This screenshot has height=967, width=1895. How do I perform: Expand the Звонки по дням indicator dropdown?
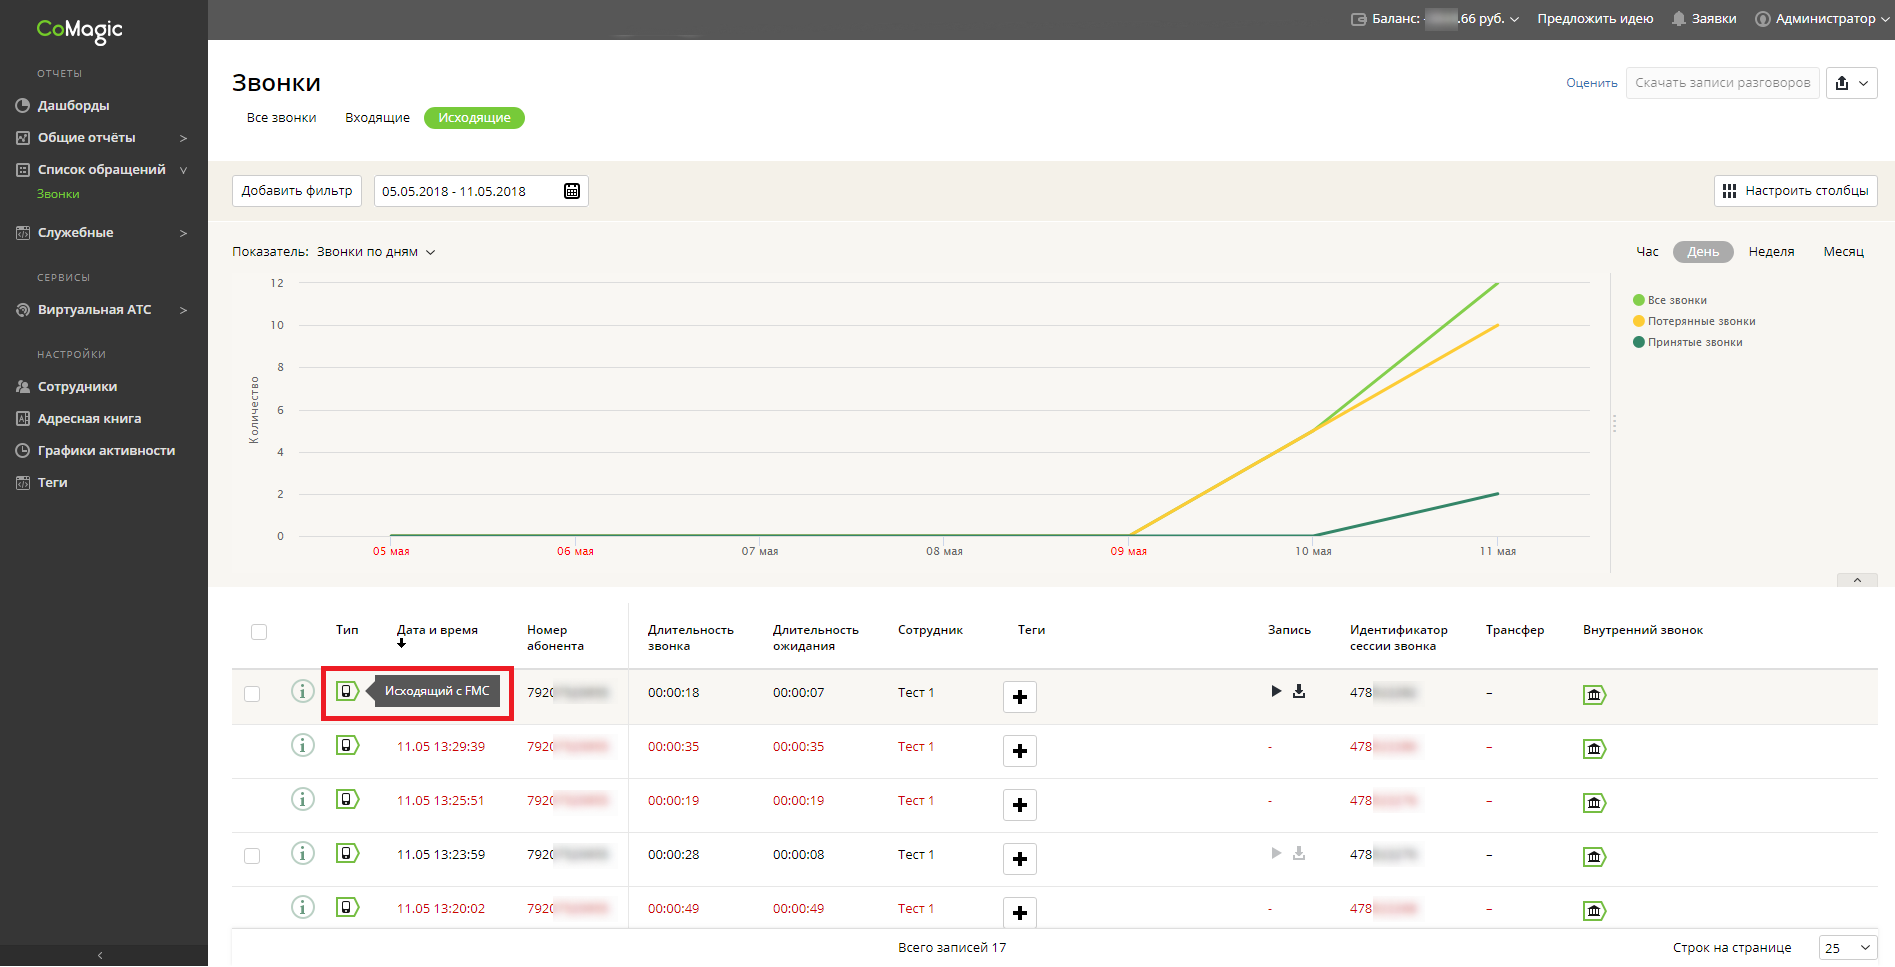pos(376,252)
